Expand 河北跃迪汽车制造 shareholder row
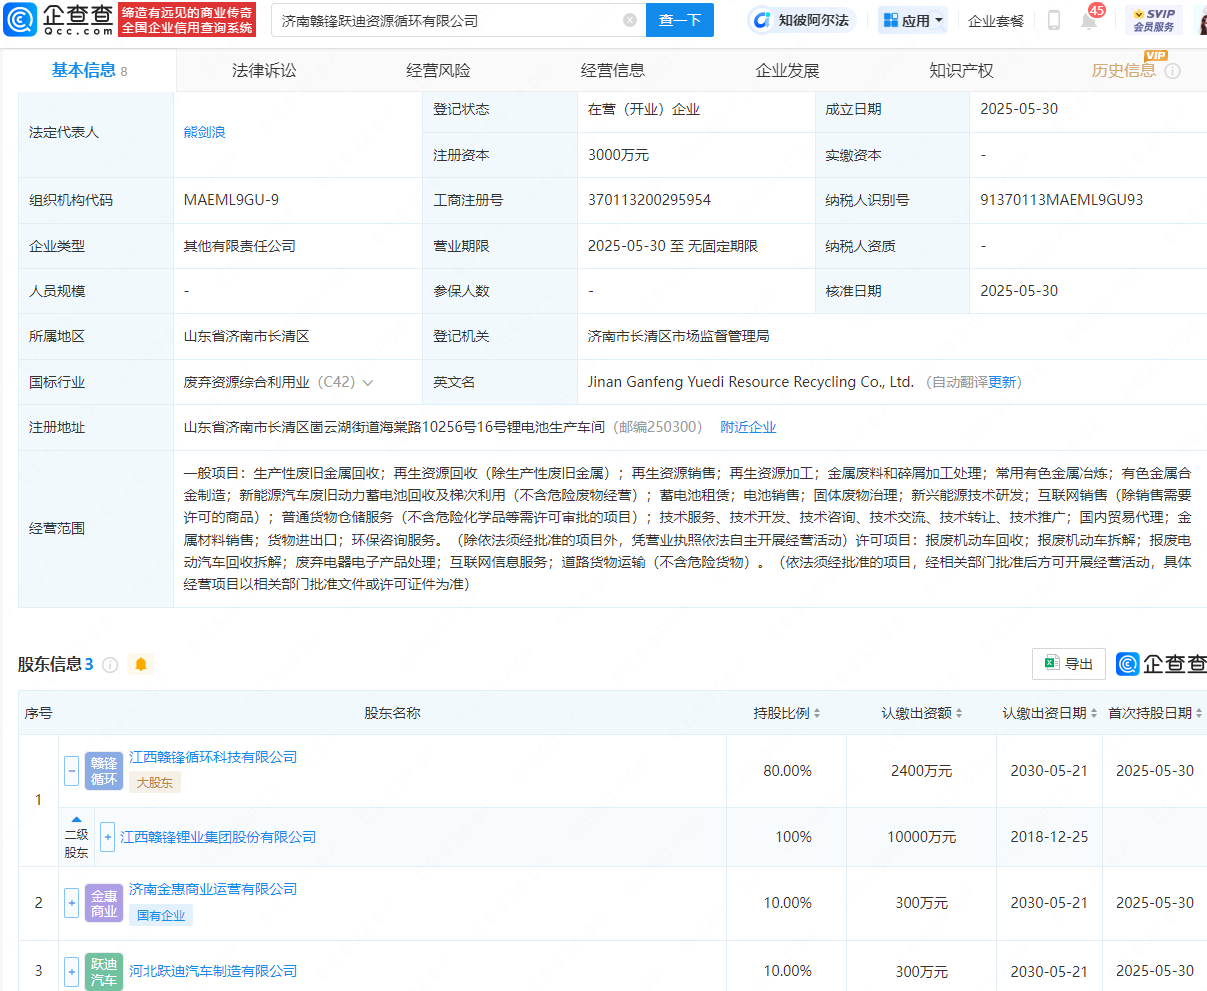The image size is (1207, 991). coord(72,971)
